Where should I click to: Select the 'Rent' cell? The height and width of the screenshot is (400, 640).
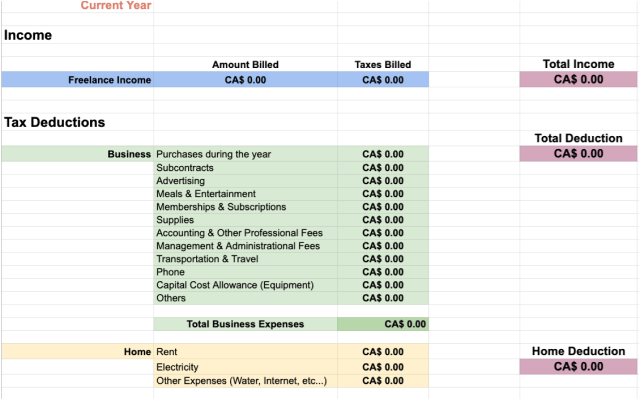point(245,352)
